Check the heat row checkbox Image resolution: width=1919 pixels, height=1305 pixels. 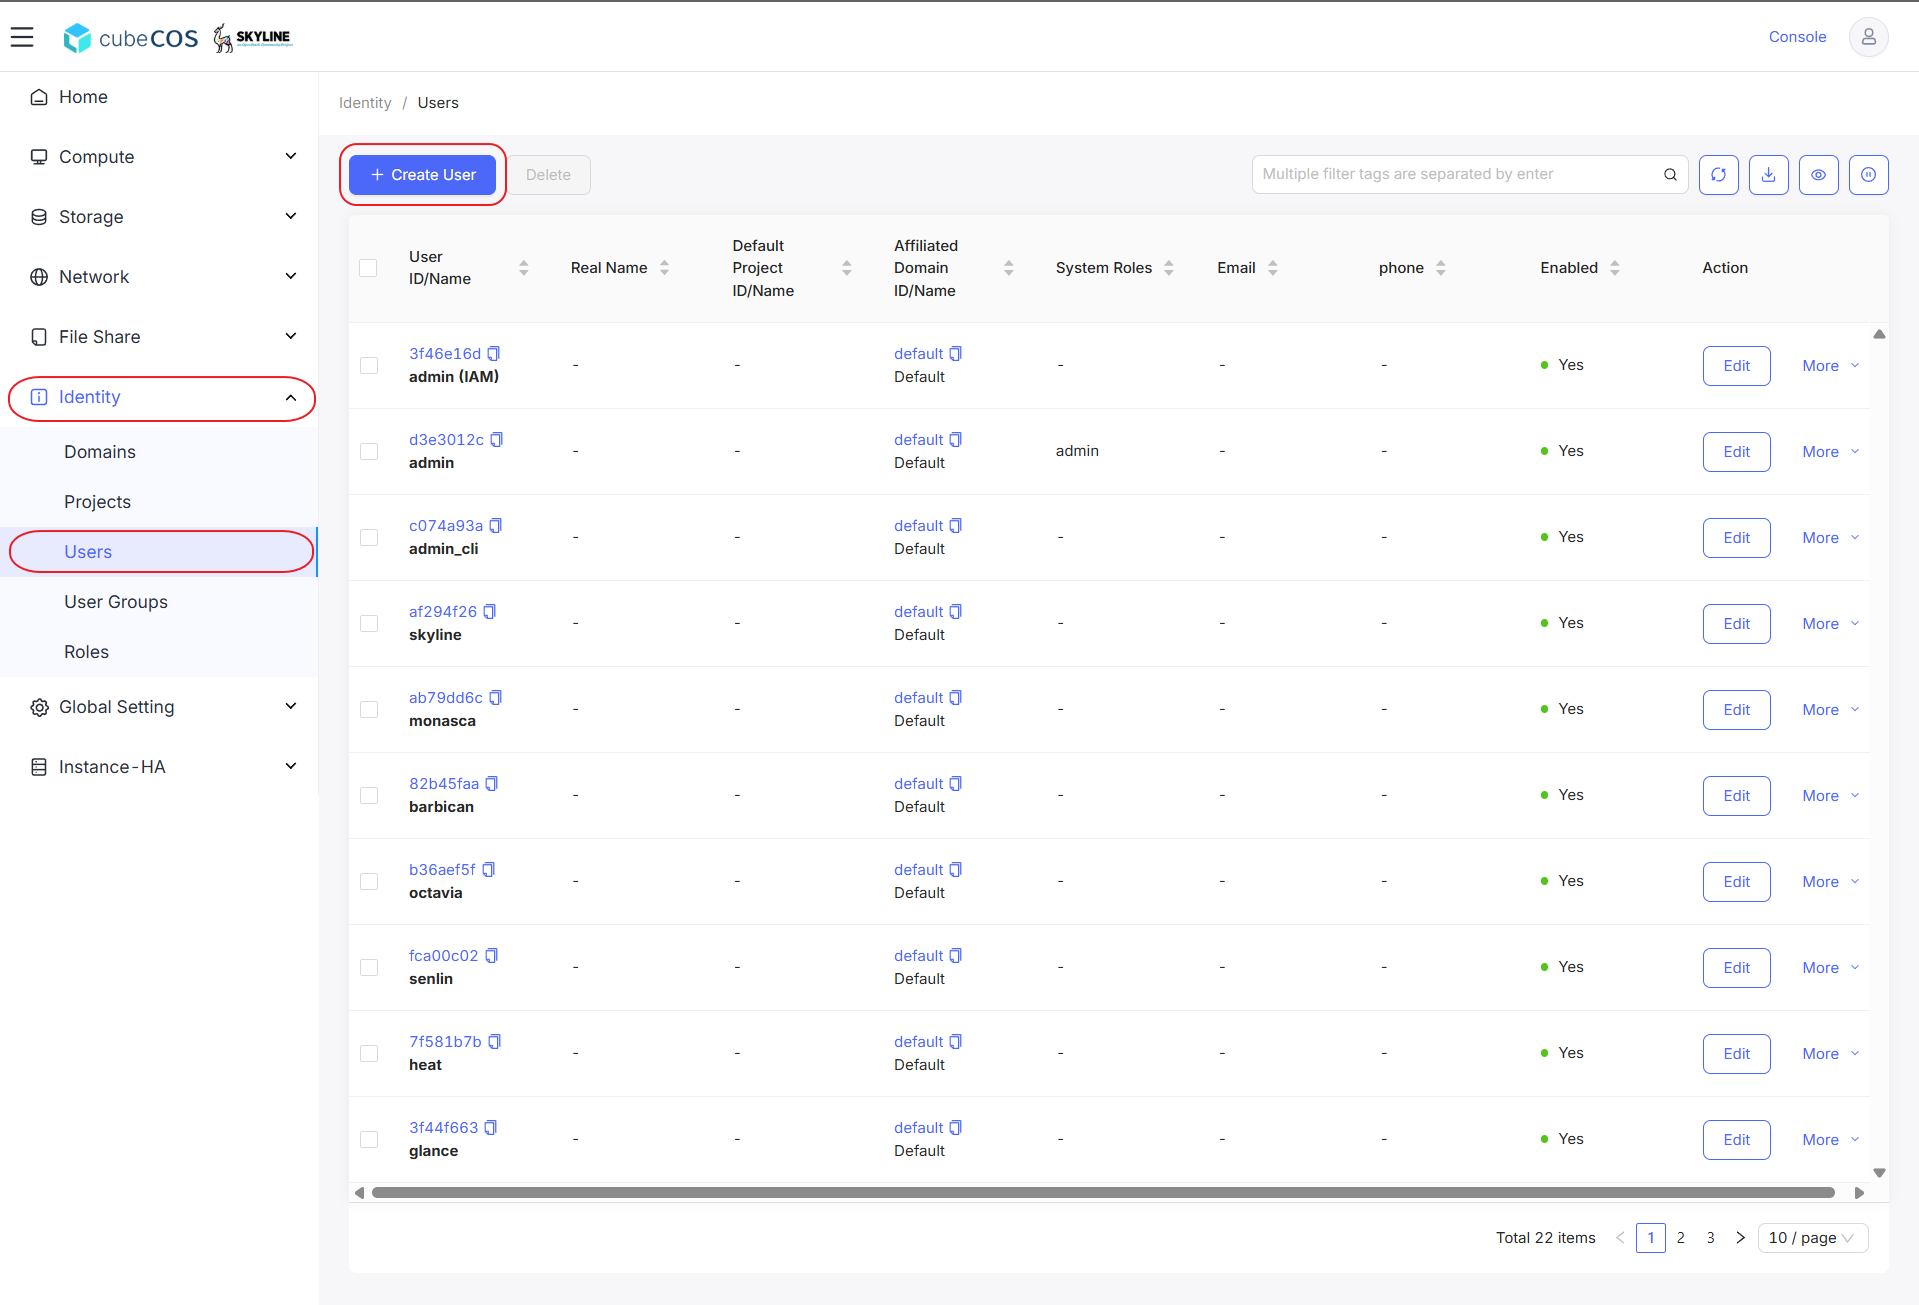tap(369, 1053)
